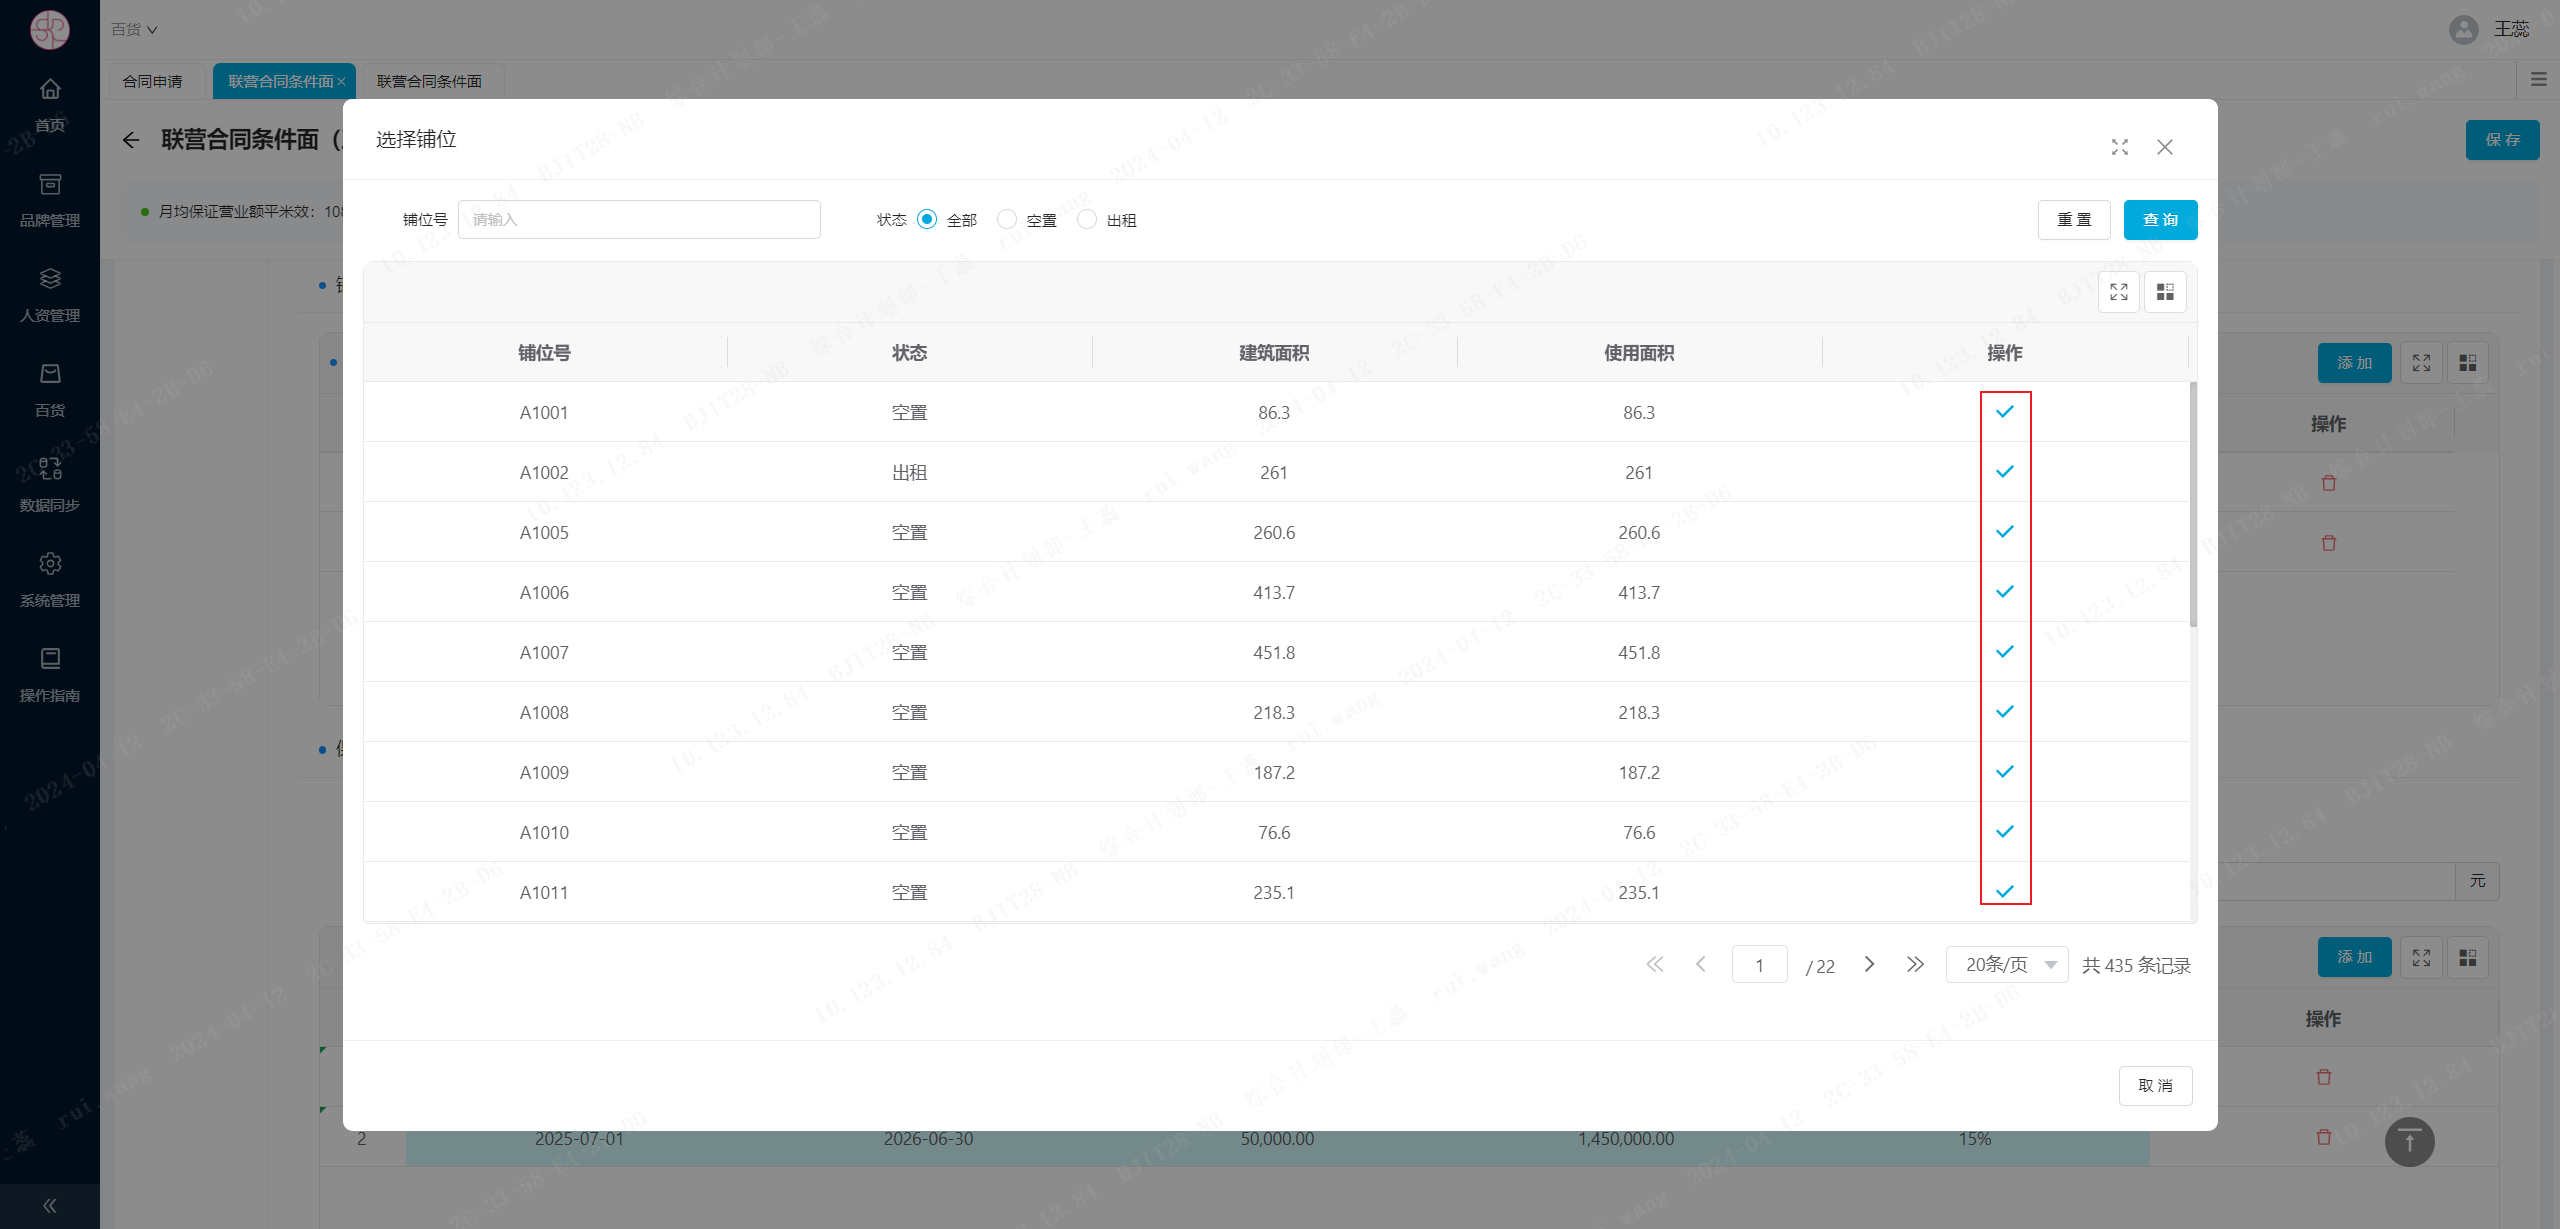This screenshot has width=2560, height=1229.
Task: Select shop A1005 with its checkmark icon
Action: [x=2005, y=531]
